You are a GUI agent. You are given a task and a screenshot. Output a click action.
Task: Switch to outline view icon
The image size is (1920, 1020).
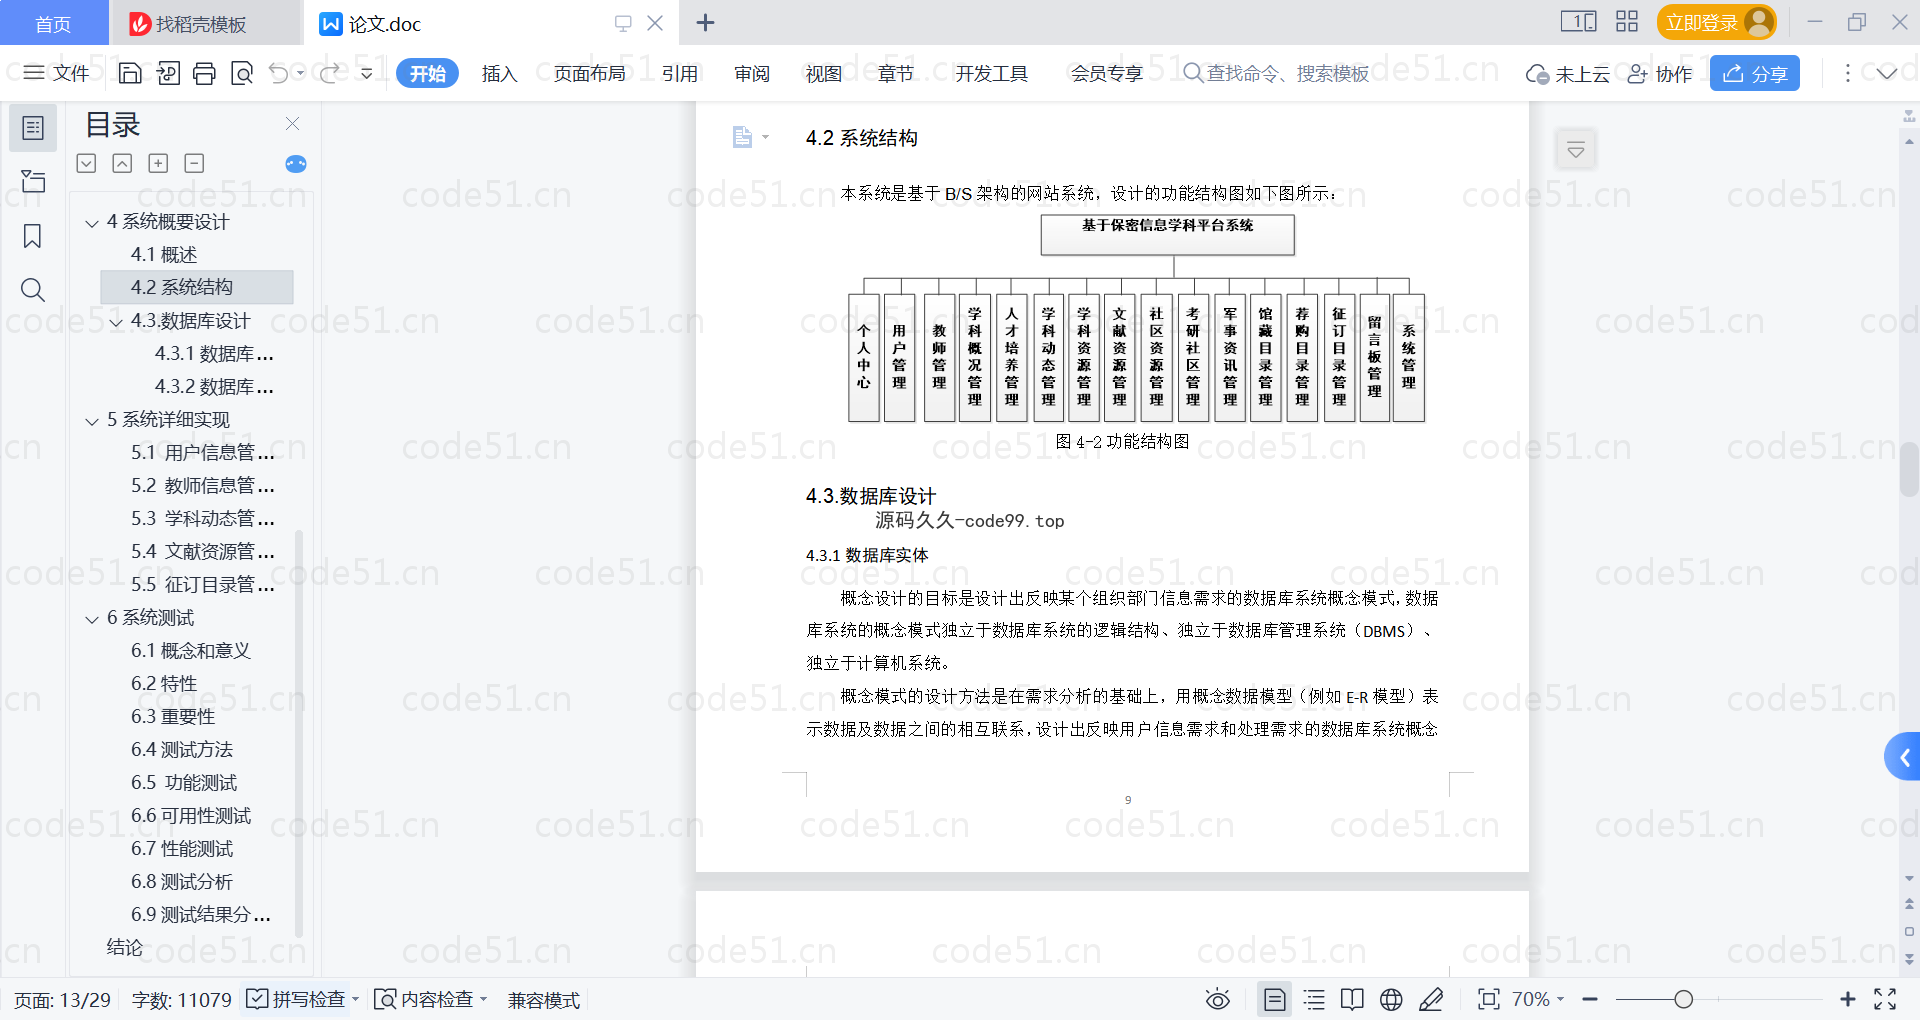(1314, 999)
